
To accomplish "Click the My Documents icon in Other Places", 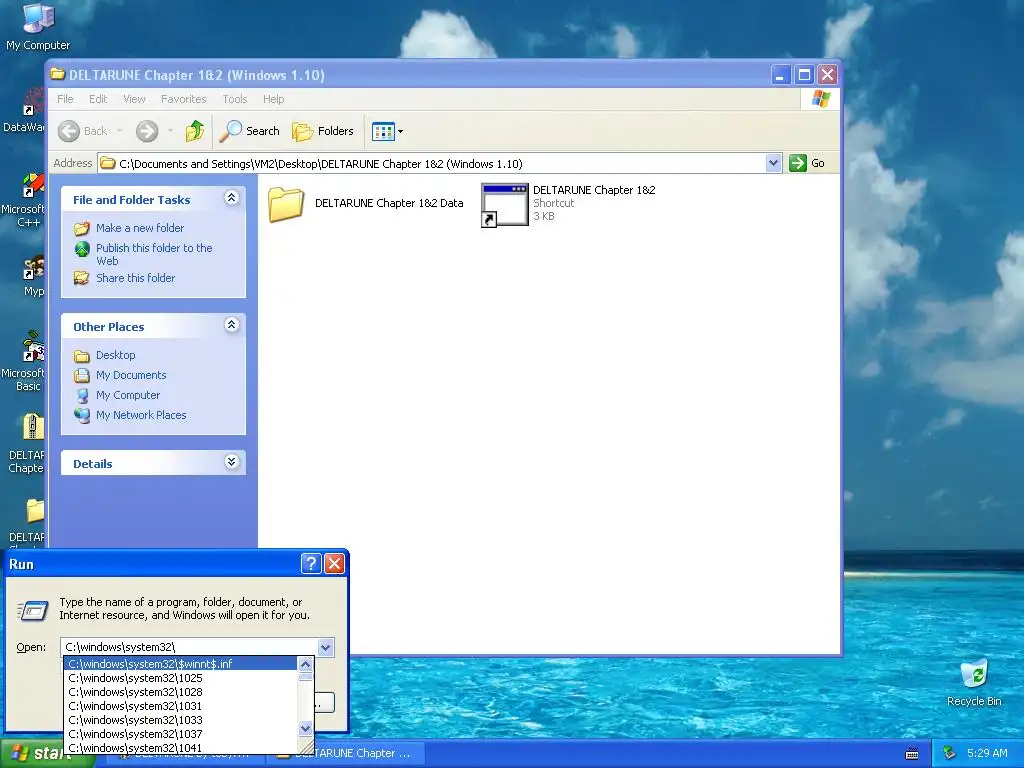I will pos(82,376).
